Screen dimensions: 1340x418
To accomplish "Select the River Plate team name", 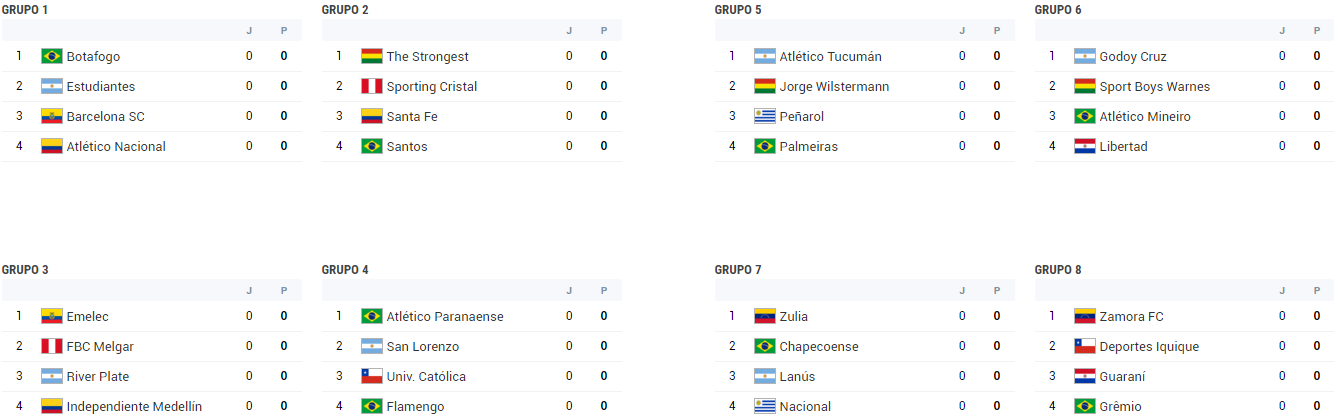I will click(98, 376).
